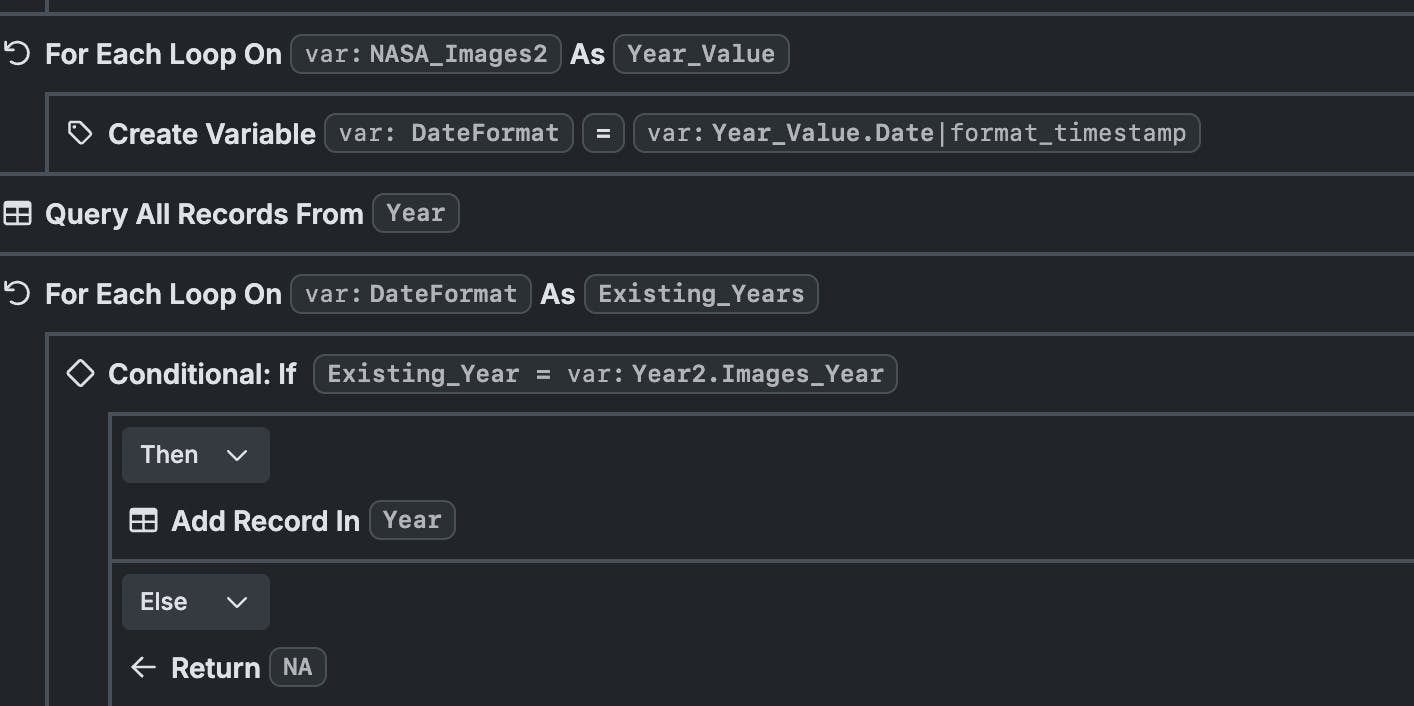Edit the Year_Value.Date|format_timestamp value field
This screenshot has height=706, width=1414.
(916, 133)
